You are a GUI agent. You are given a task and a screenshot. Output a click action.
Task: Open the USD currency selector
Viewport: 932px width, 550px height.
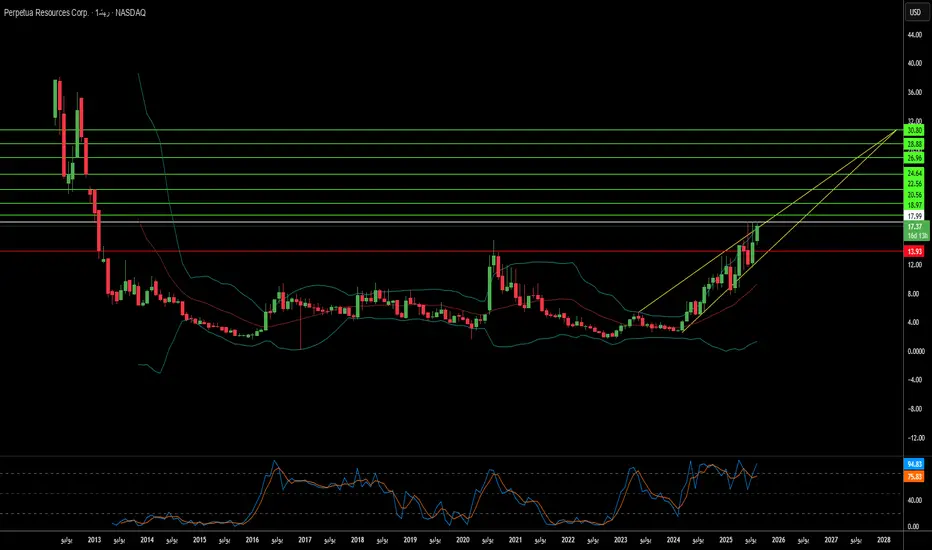pos(915,12)
